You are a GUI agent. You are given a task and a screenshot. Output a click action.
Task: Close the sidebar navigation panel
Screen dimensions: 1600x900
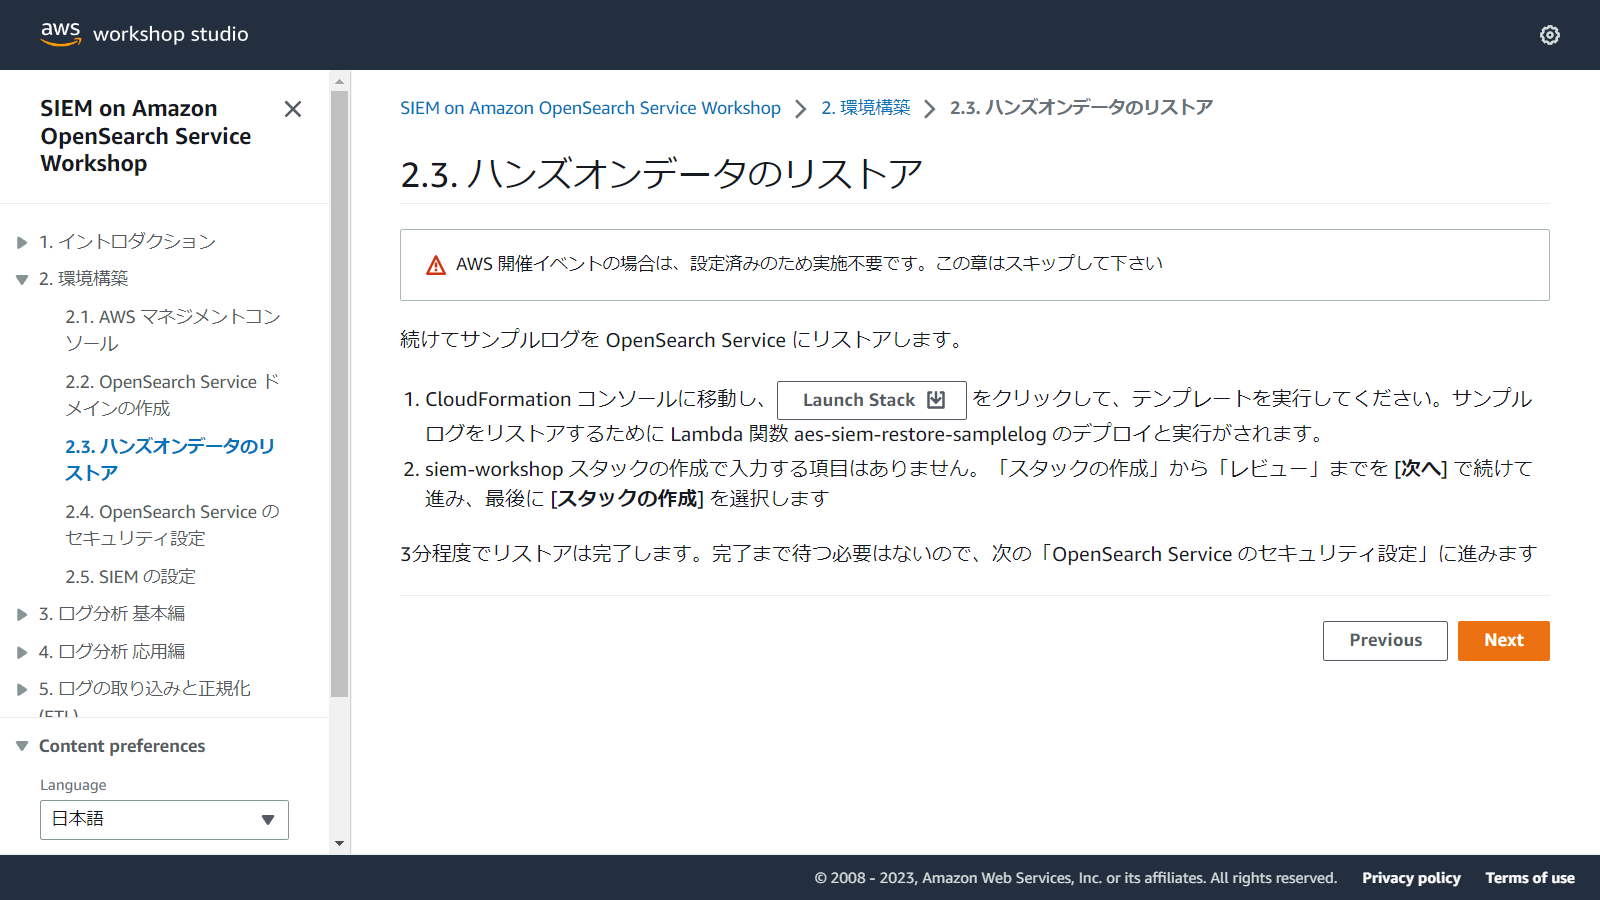293,109
